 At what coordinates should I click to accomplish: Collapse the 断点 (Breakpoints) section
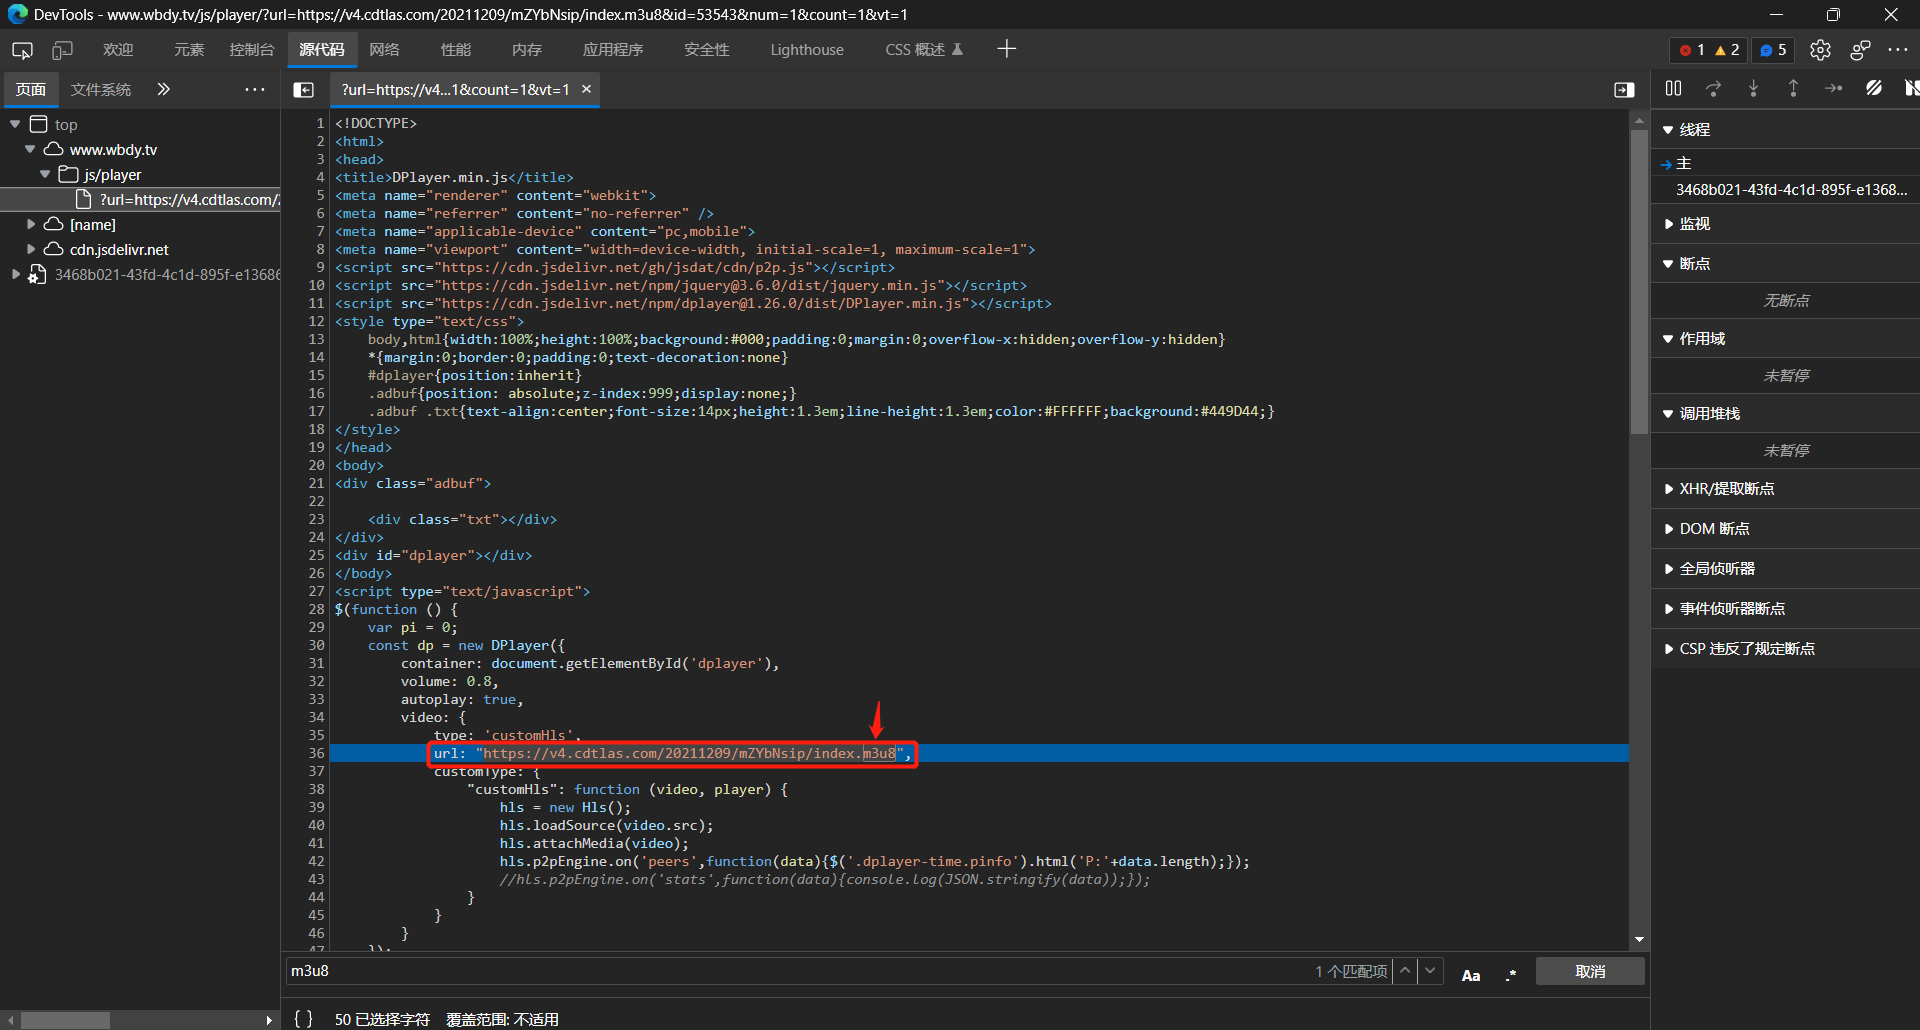coord(1785,264)
